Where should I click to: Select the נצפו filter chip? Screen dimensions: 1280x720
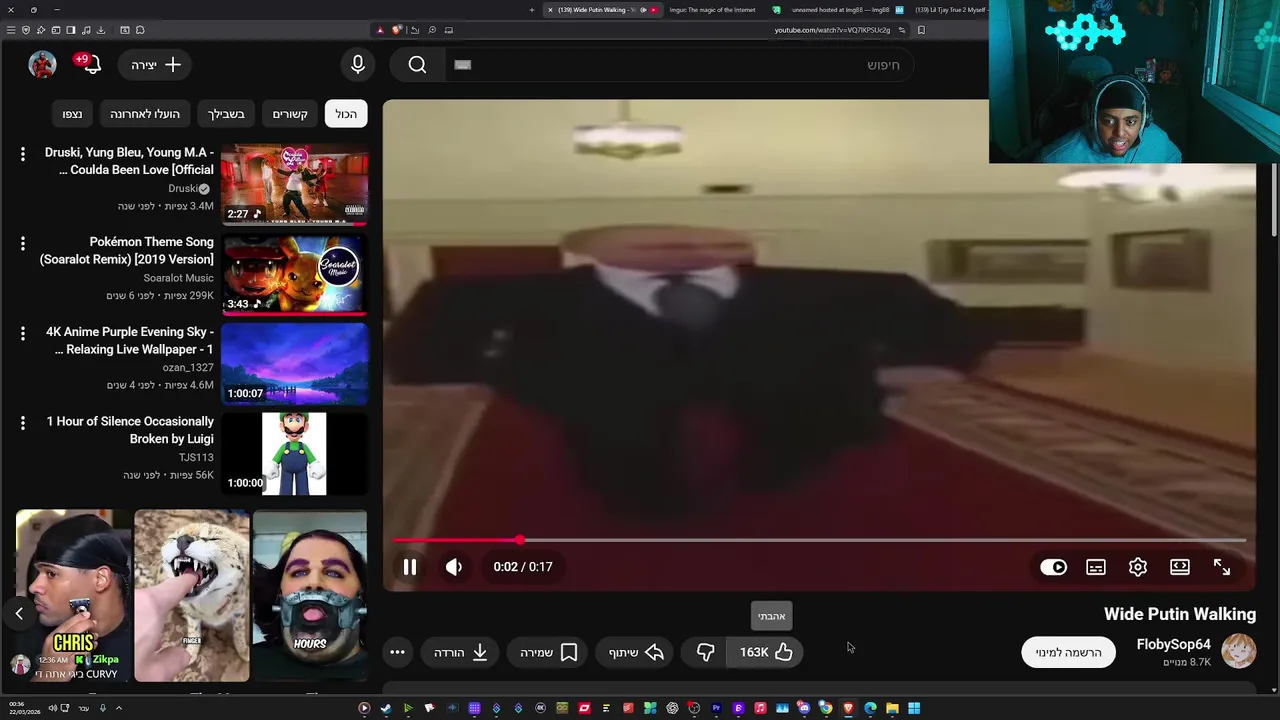tap(72, 114)
